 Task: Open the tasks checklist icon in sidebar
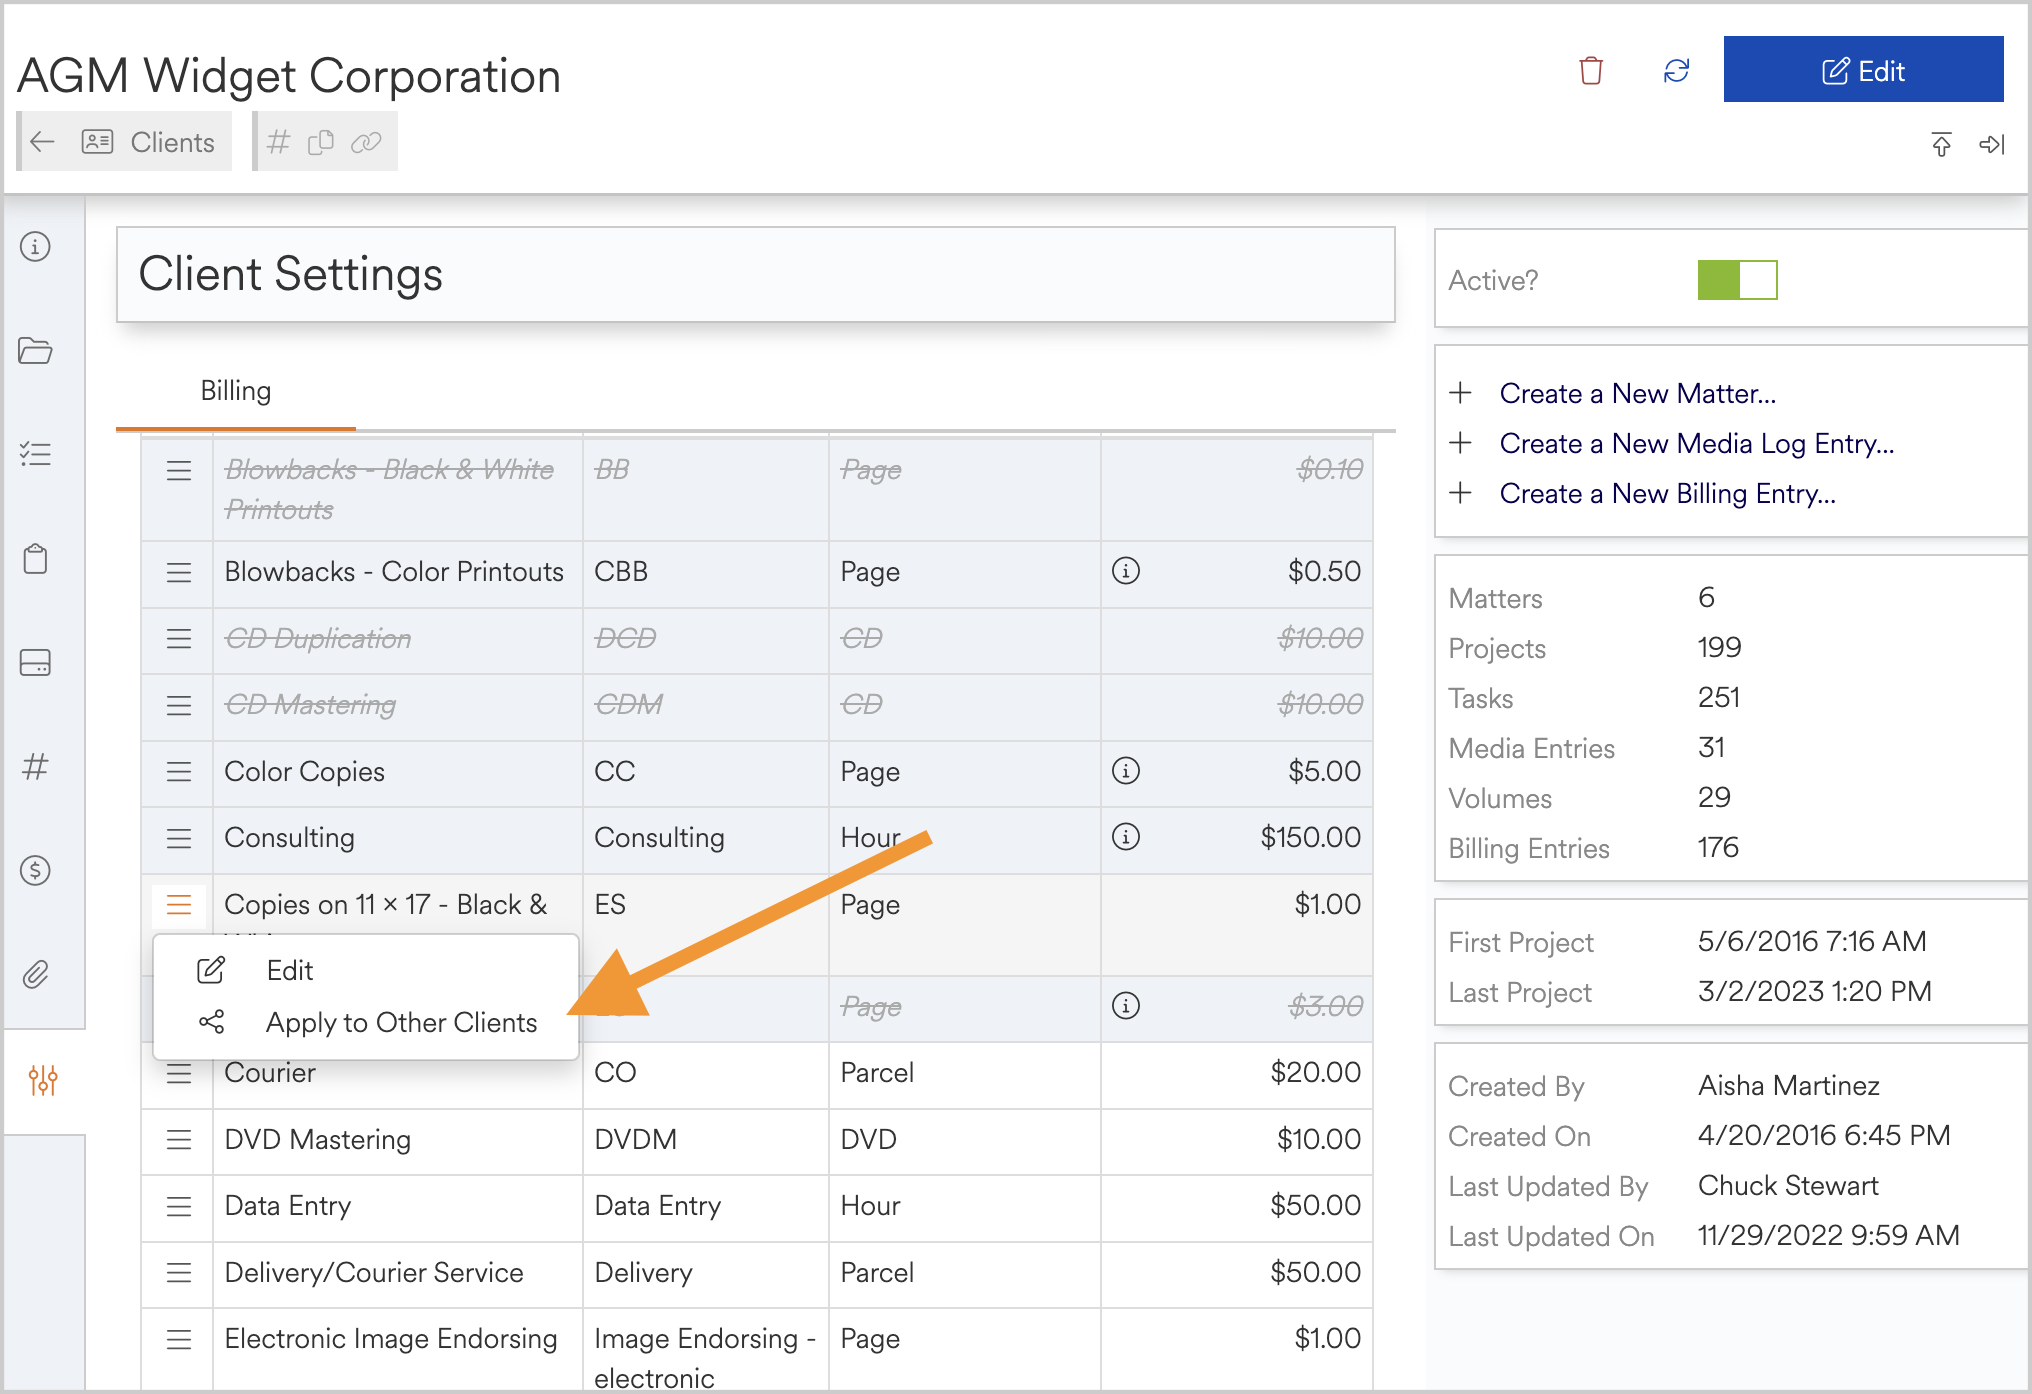point(36,454)
